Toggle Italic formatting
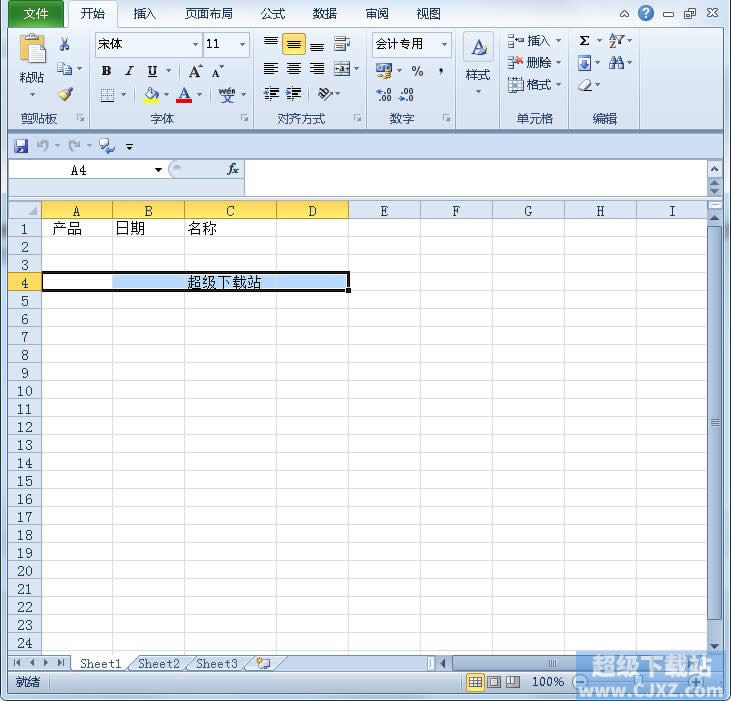 click(x=129, y=71)
